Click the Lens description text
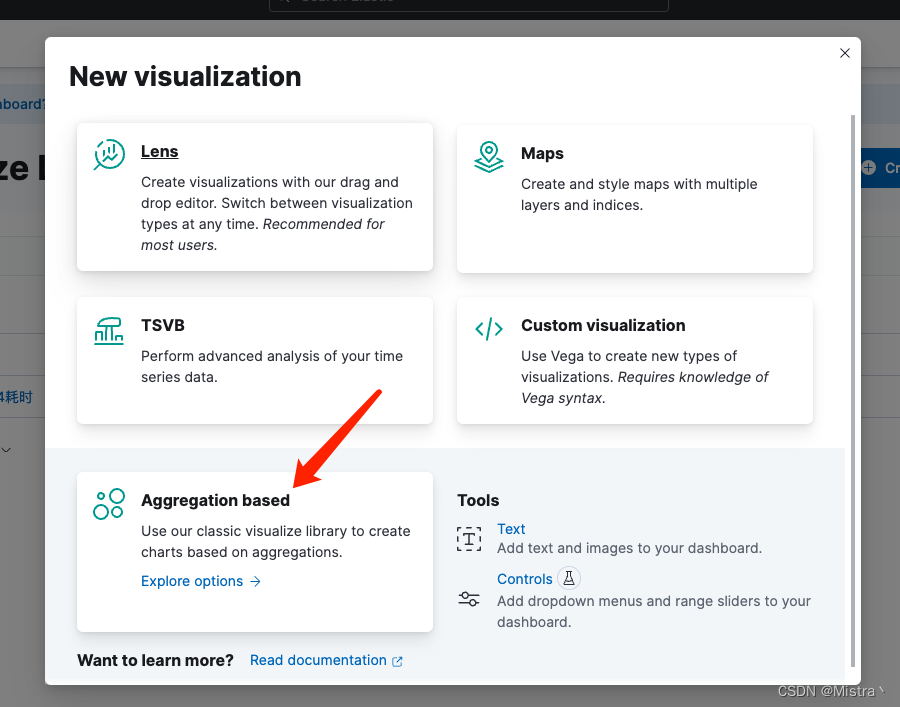Screen dimensions: 900x707 277,213
